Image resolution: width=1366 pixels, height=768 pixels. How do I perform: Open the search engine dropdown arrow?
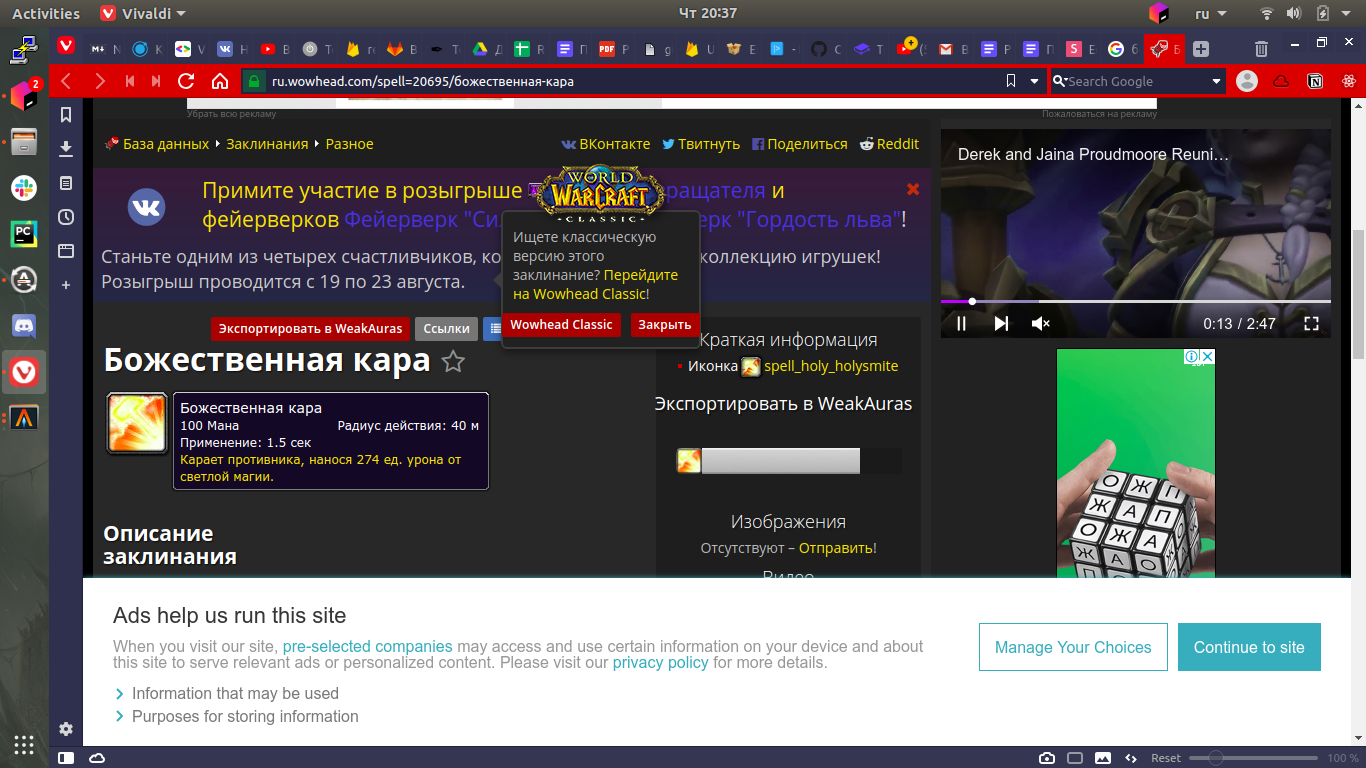1216,81
